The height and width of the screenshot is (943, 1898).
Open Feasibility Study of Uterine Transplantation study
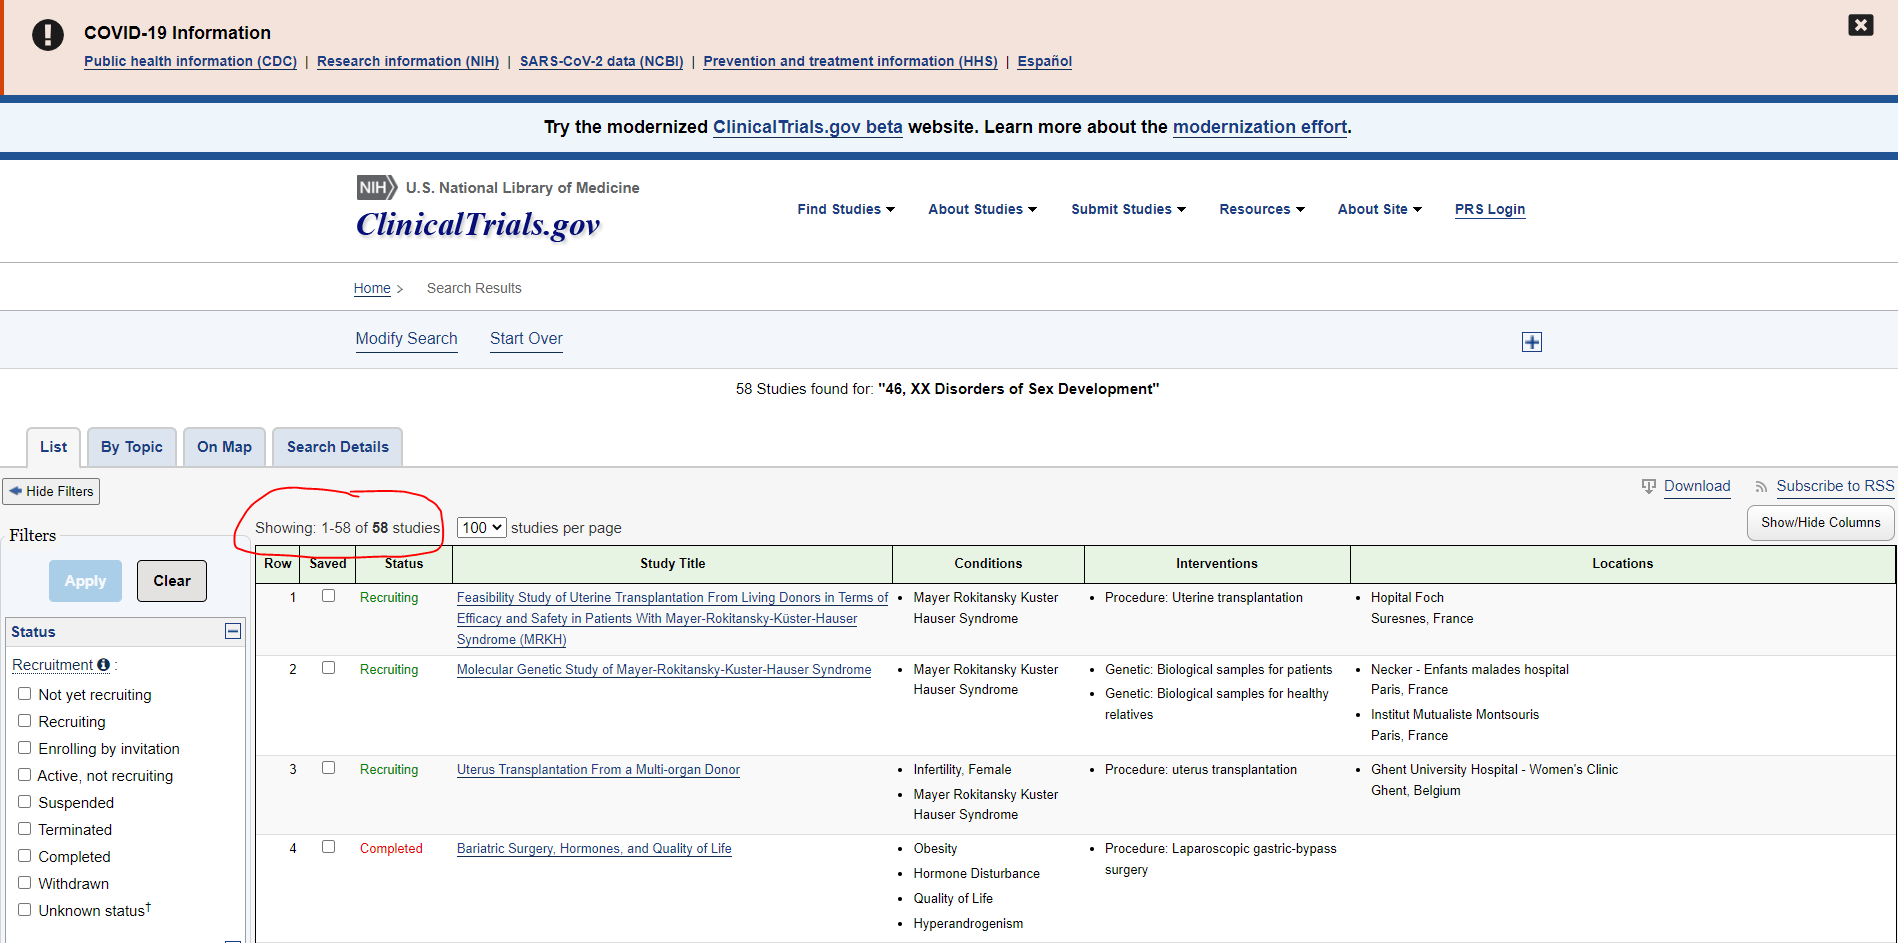[x=672, y=618]
